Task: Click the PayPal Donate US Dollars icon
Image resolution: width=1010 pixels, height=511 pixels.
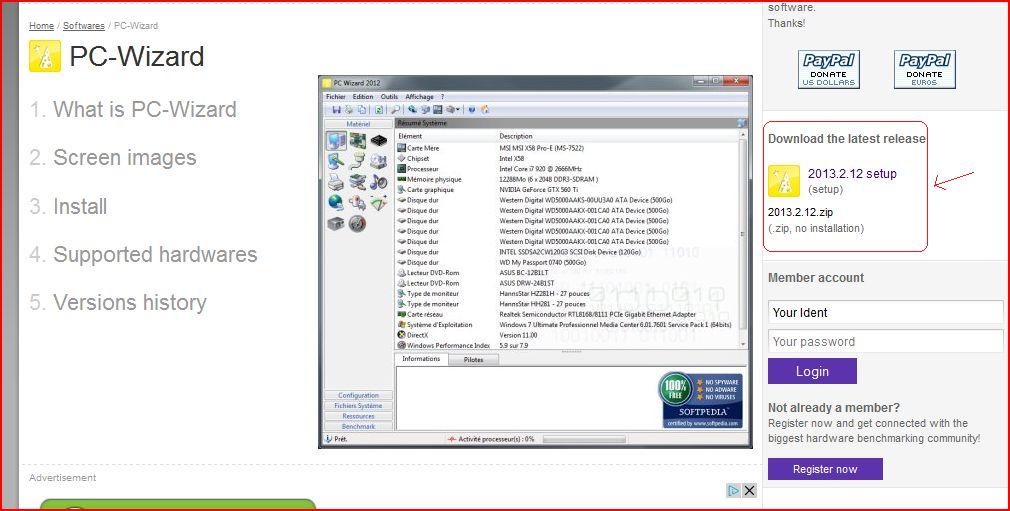Action: [828, 69]
